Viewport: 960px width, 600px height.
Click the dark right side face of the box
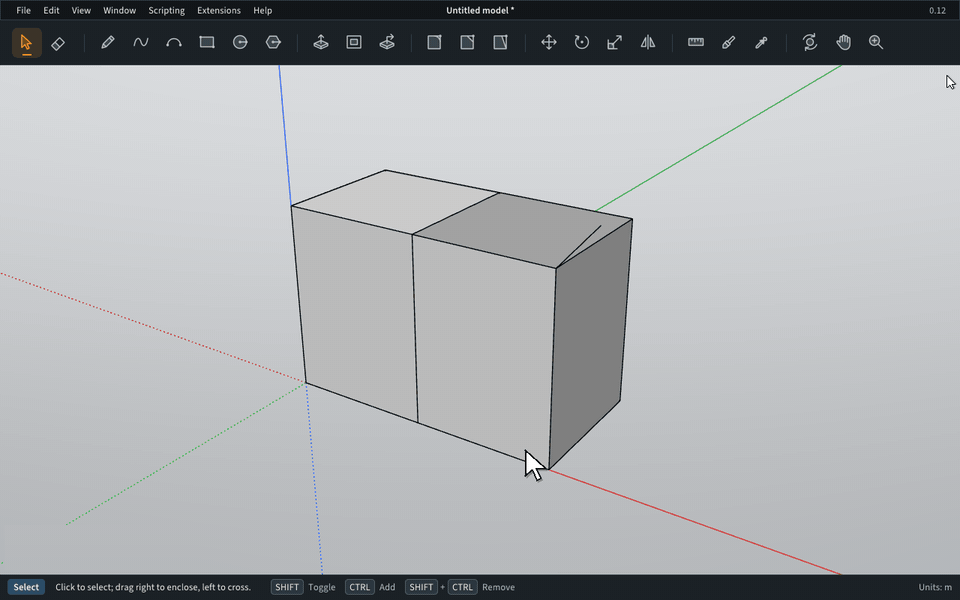pyautogui.click(x=590, y=347)
